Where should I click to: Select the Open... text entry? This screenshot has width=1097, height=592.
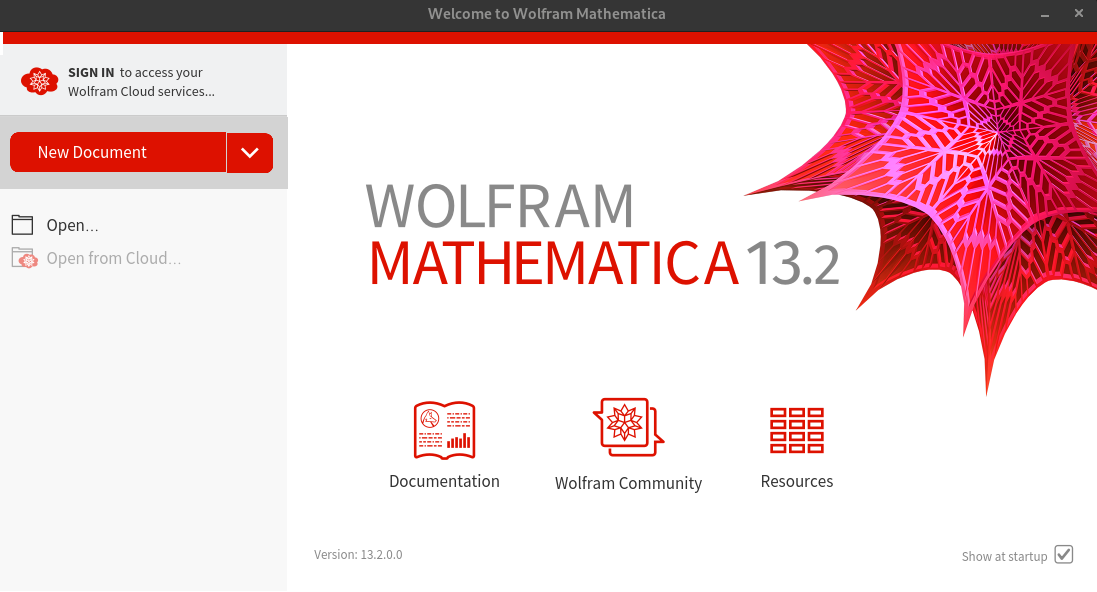(72, 226)
